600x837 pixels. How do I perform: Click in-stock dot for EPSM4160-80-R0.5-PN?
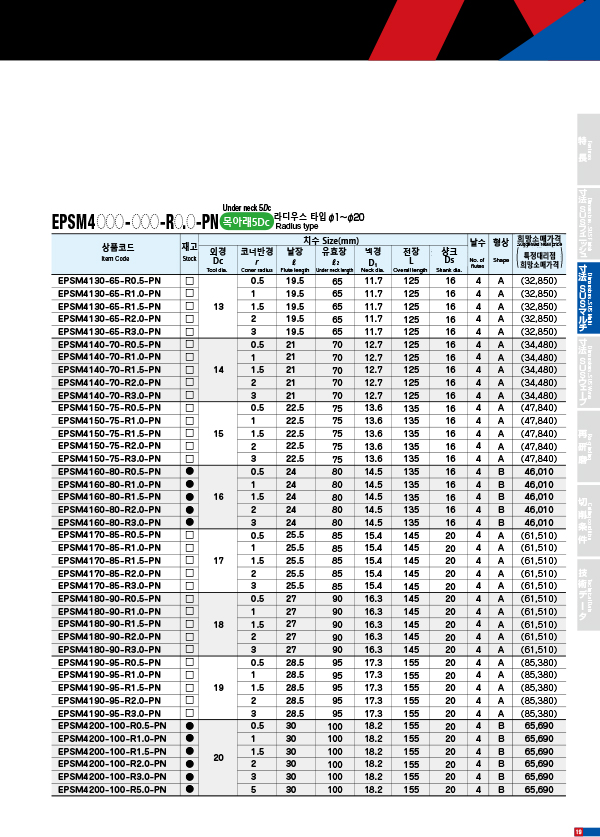[x=190, y=471]
